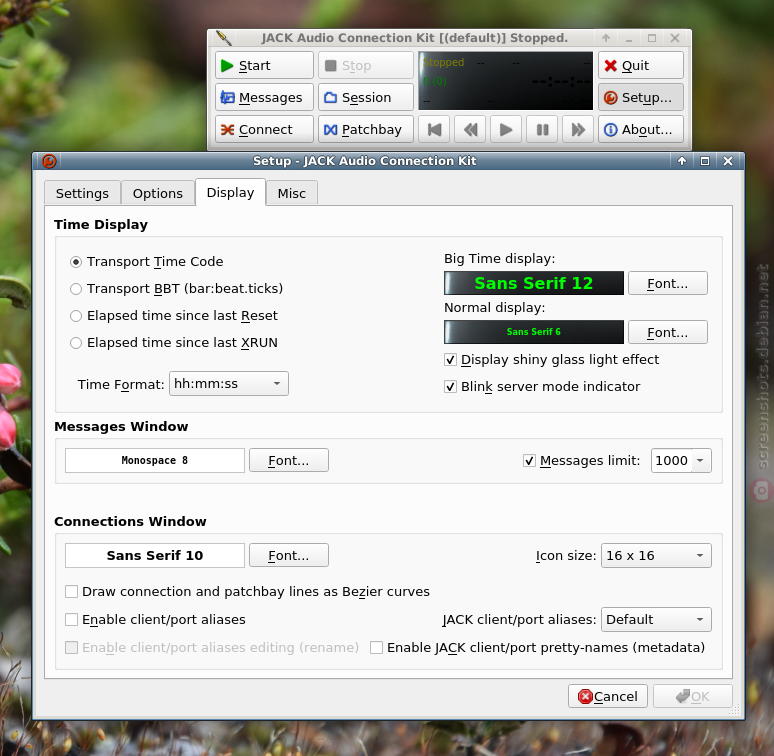
Task: Choose Elapsed time since last XRUN
Action: [x=174, y=343]
